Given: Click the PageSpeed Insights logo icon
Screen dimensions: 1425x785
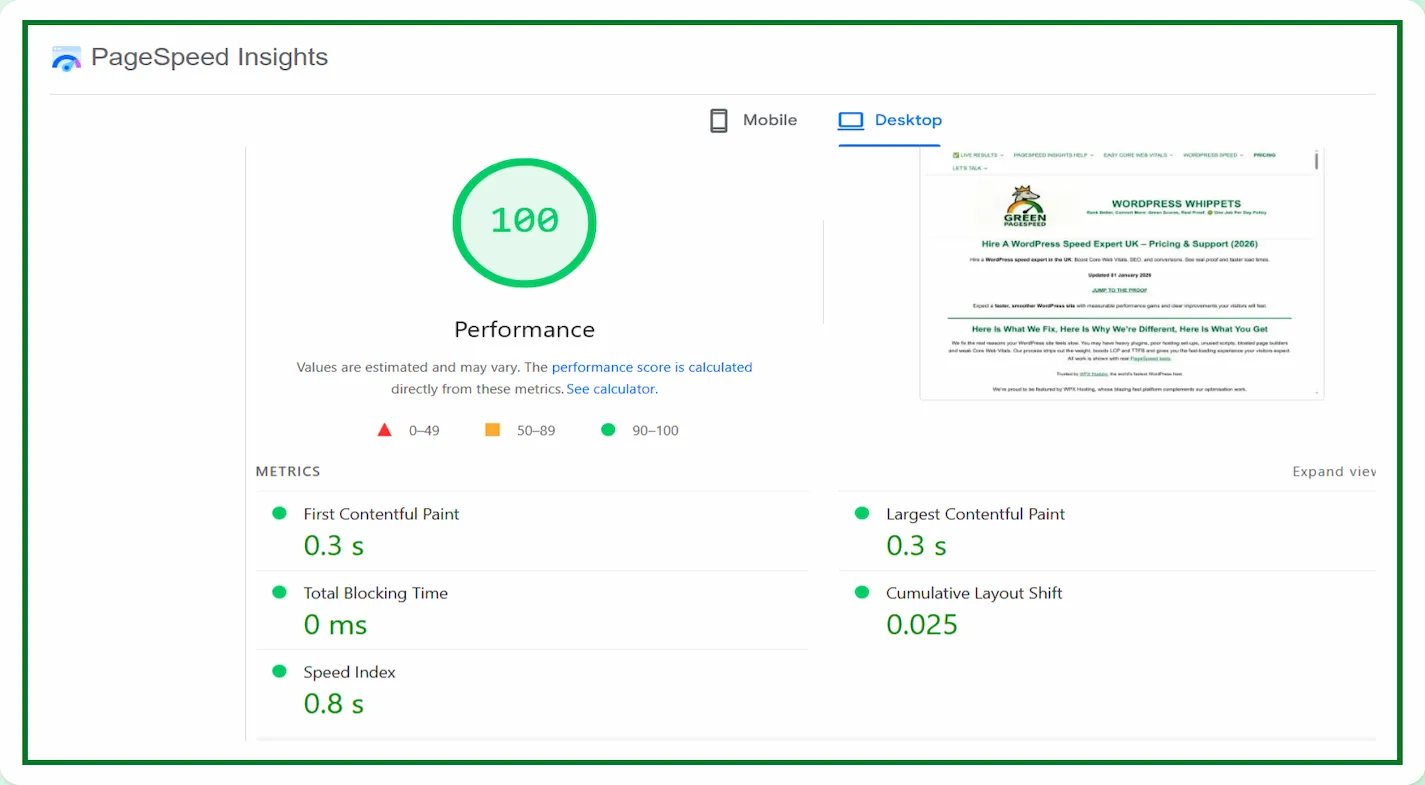Looking at the screenshot, I should pos(66,59).
